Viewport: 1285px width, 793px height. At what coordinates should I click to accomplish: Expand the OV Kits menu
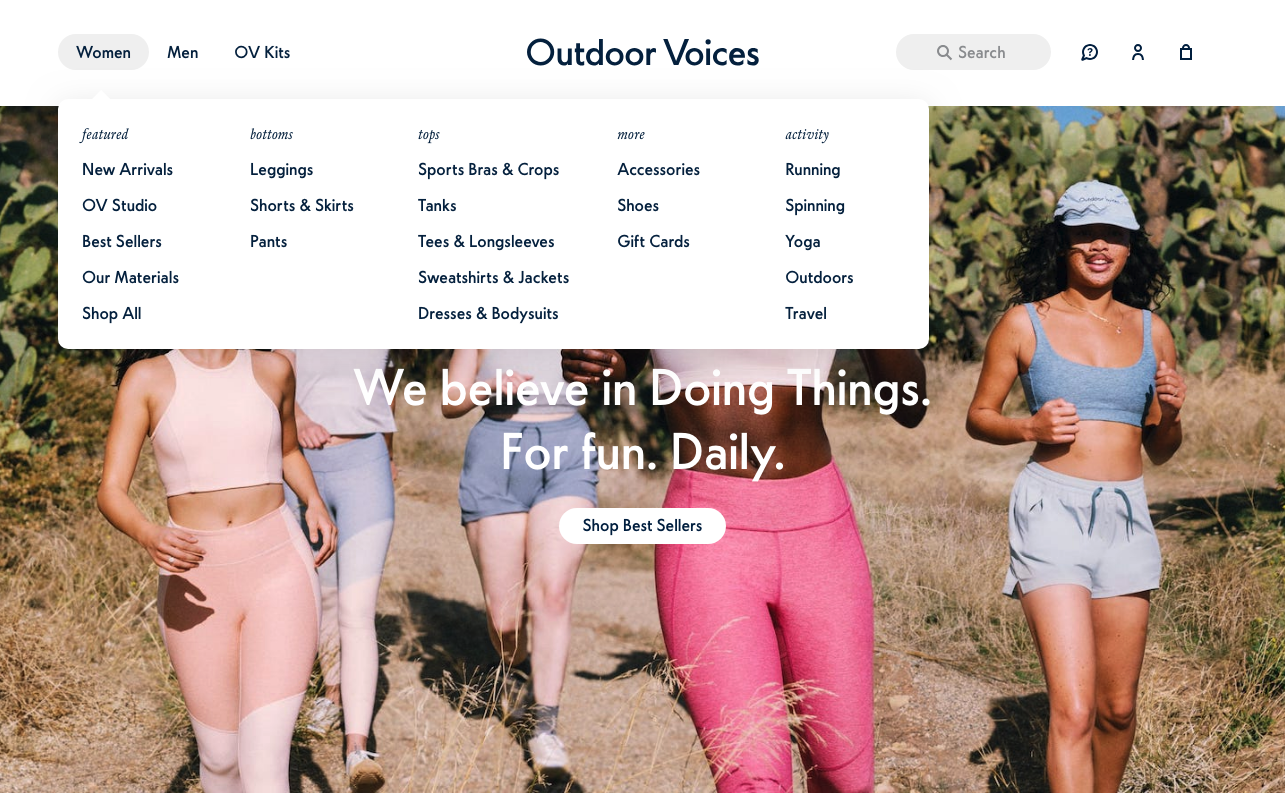coord(262,52)
